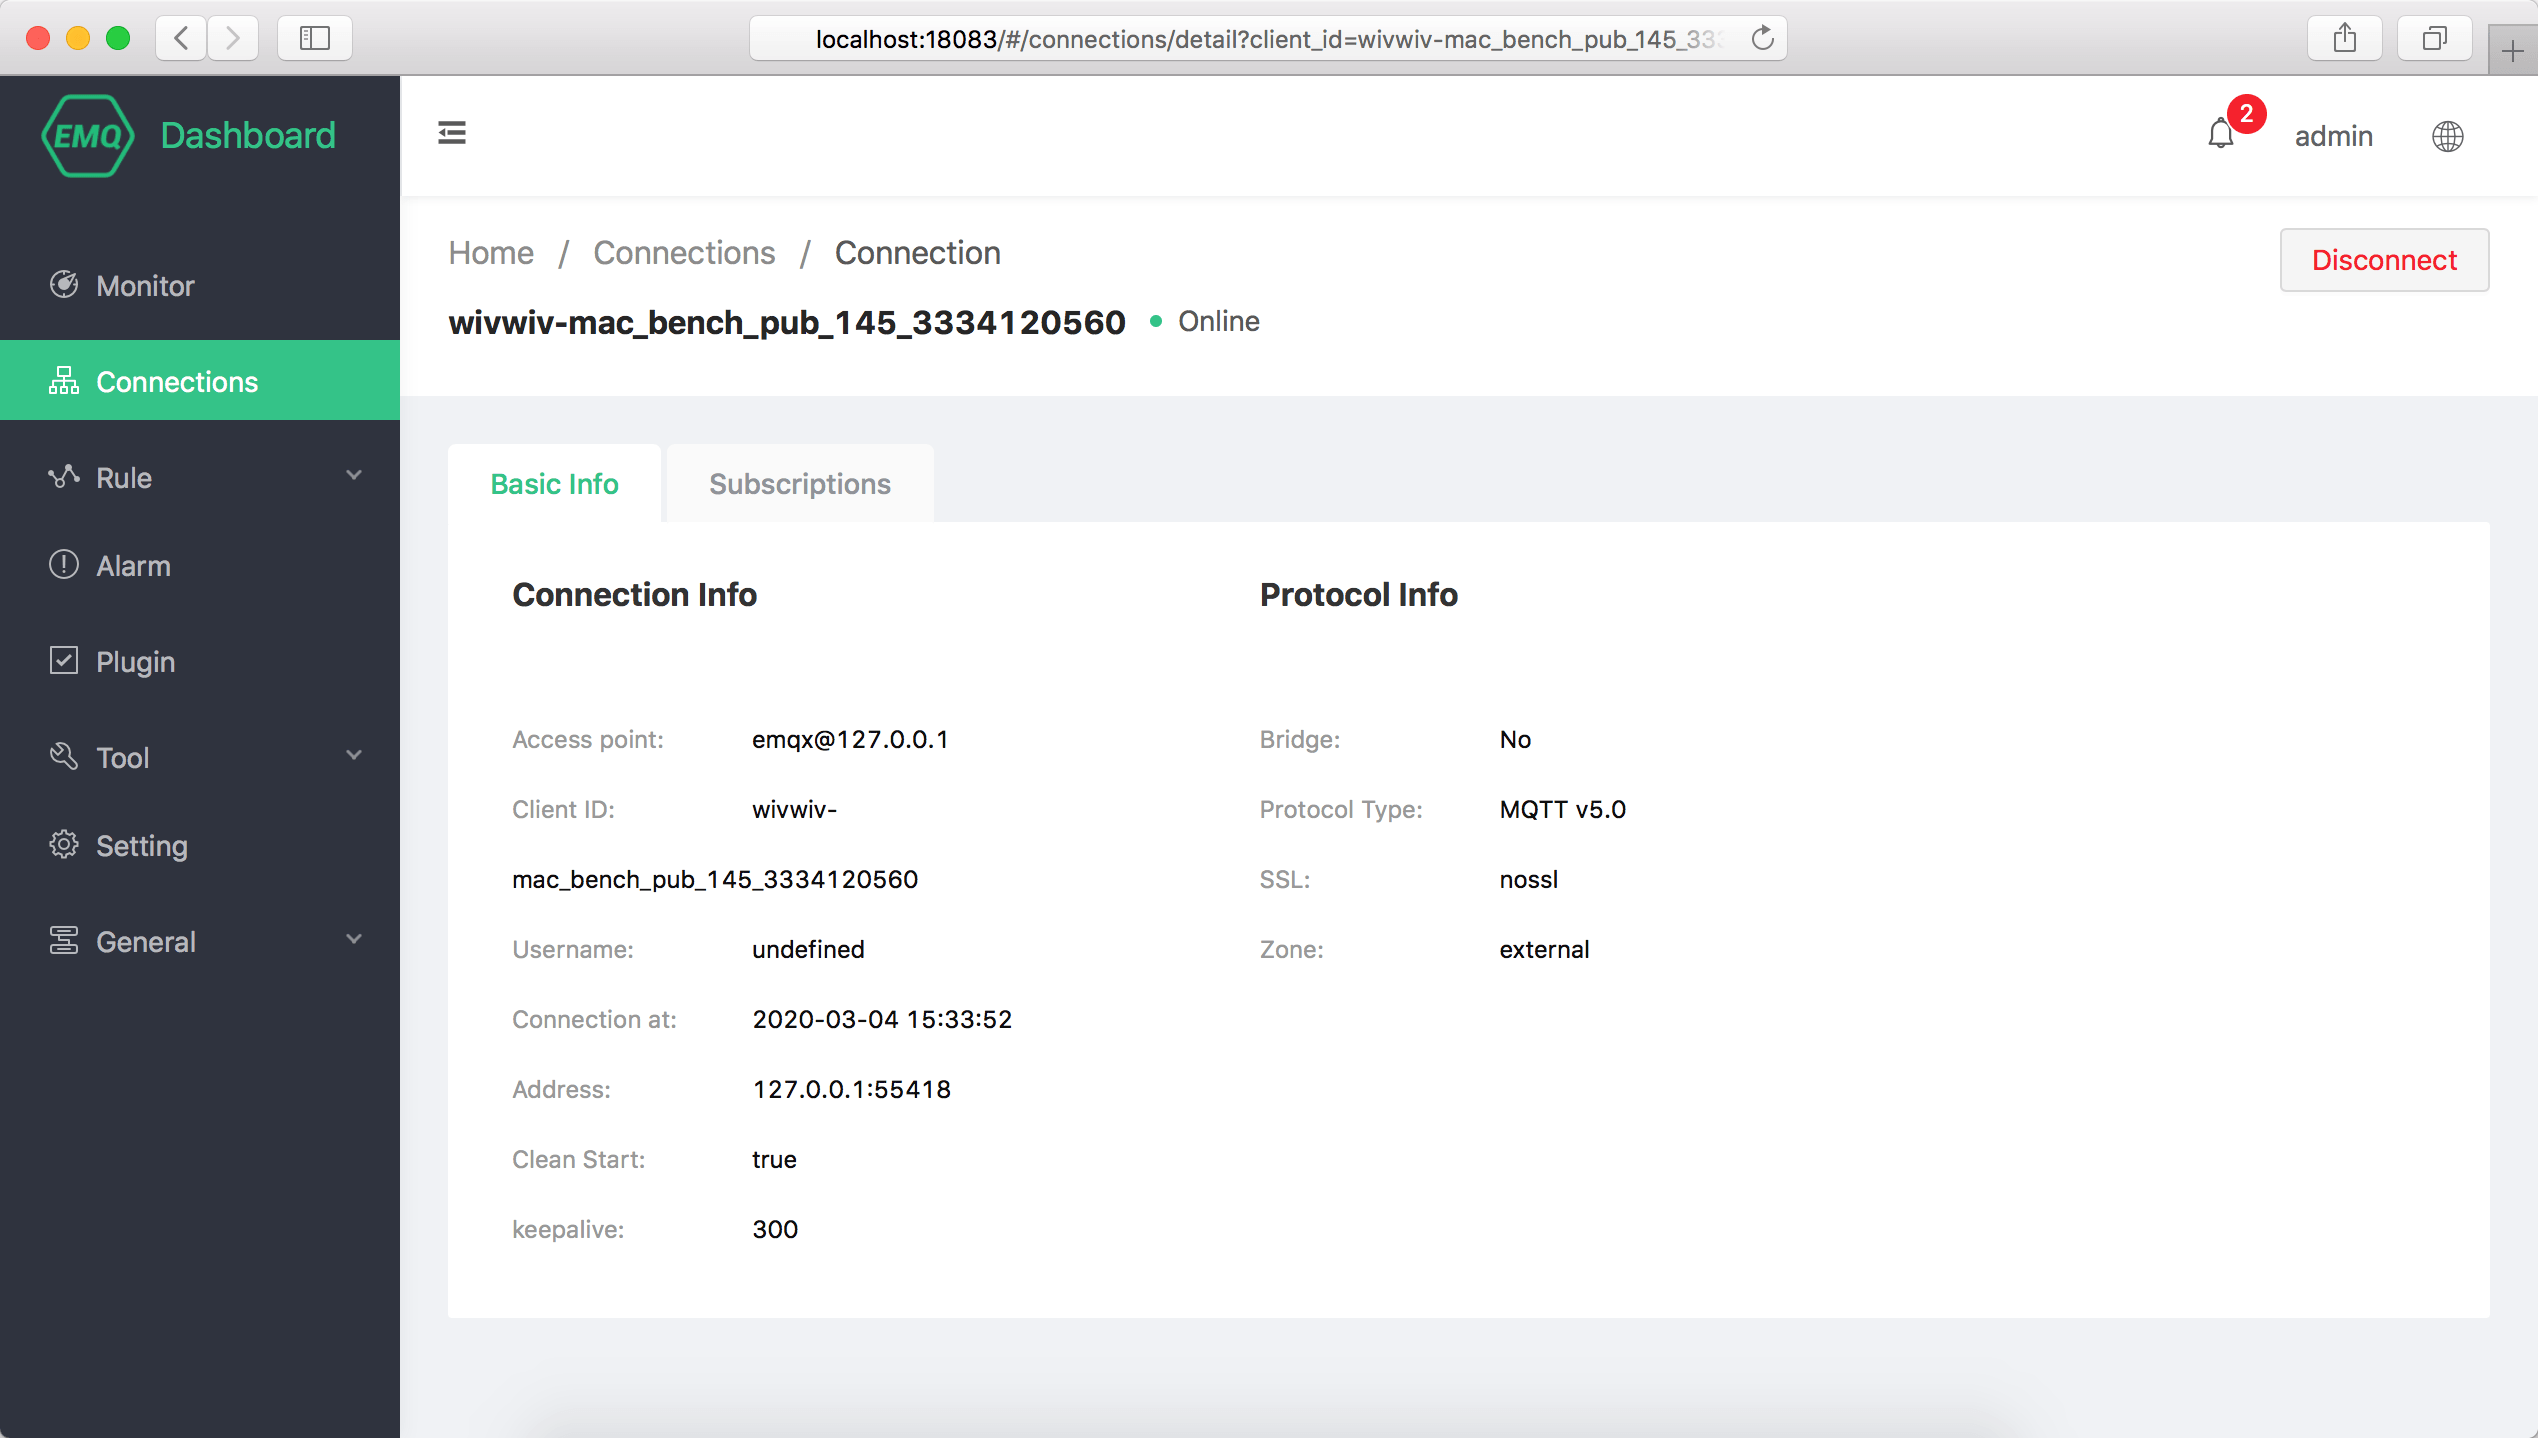
Task: Expand the Tool submenu chevron
Action: [354, 755]
